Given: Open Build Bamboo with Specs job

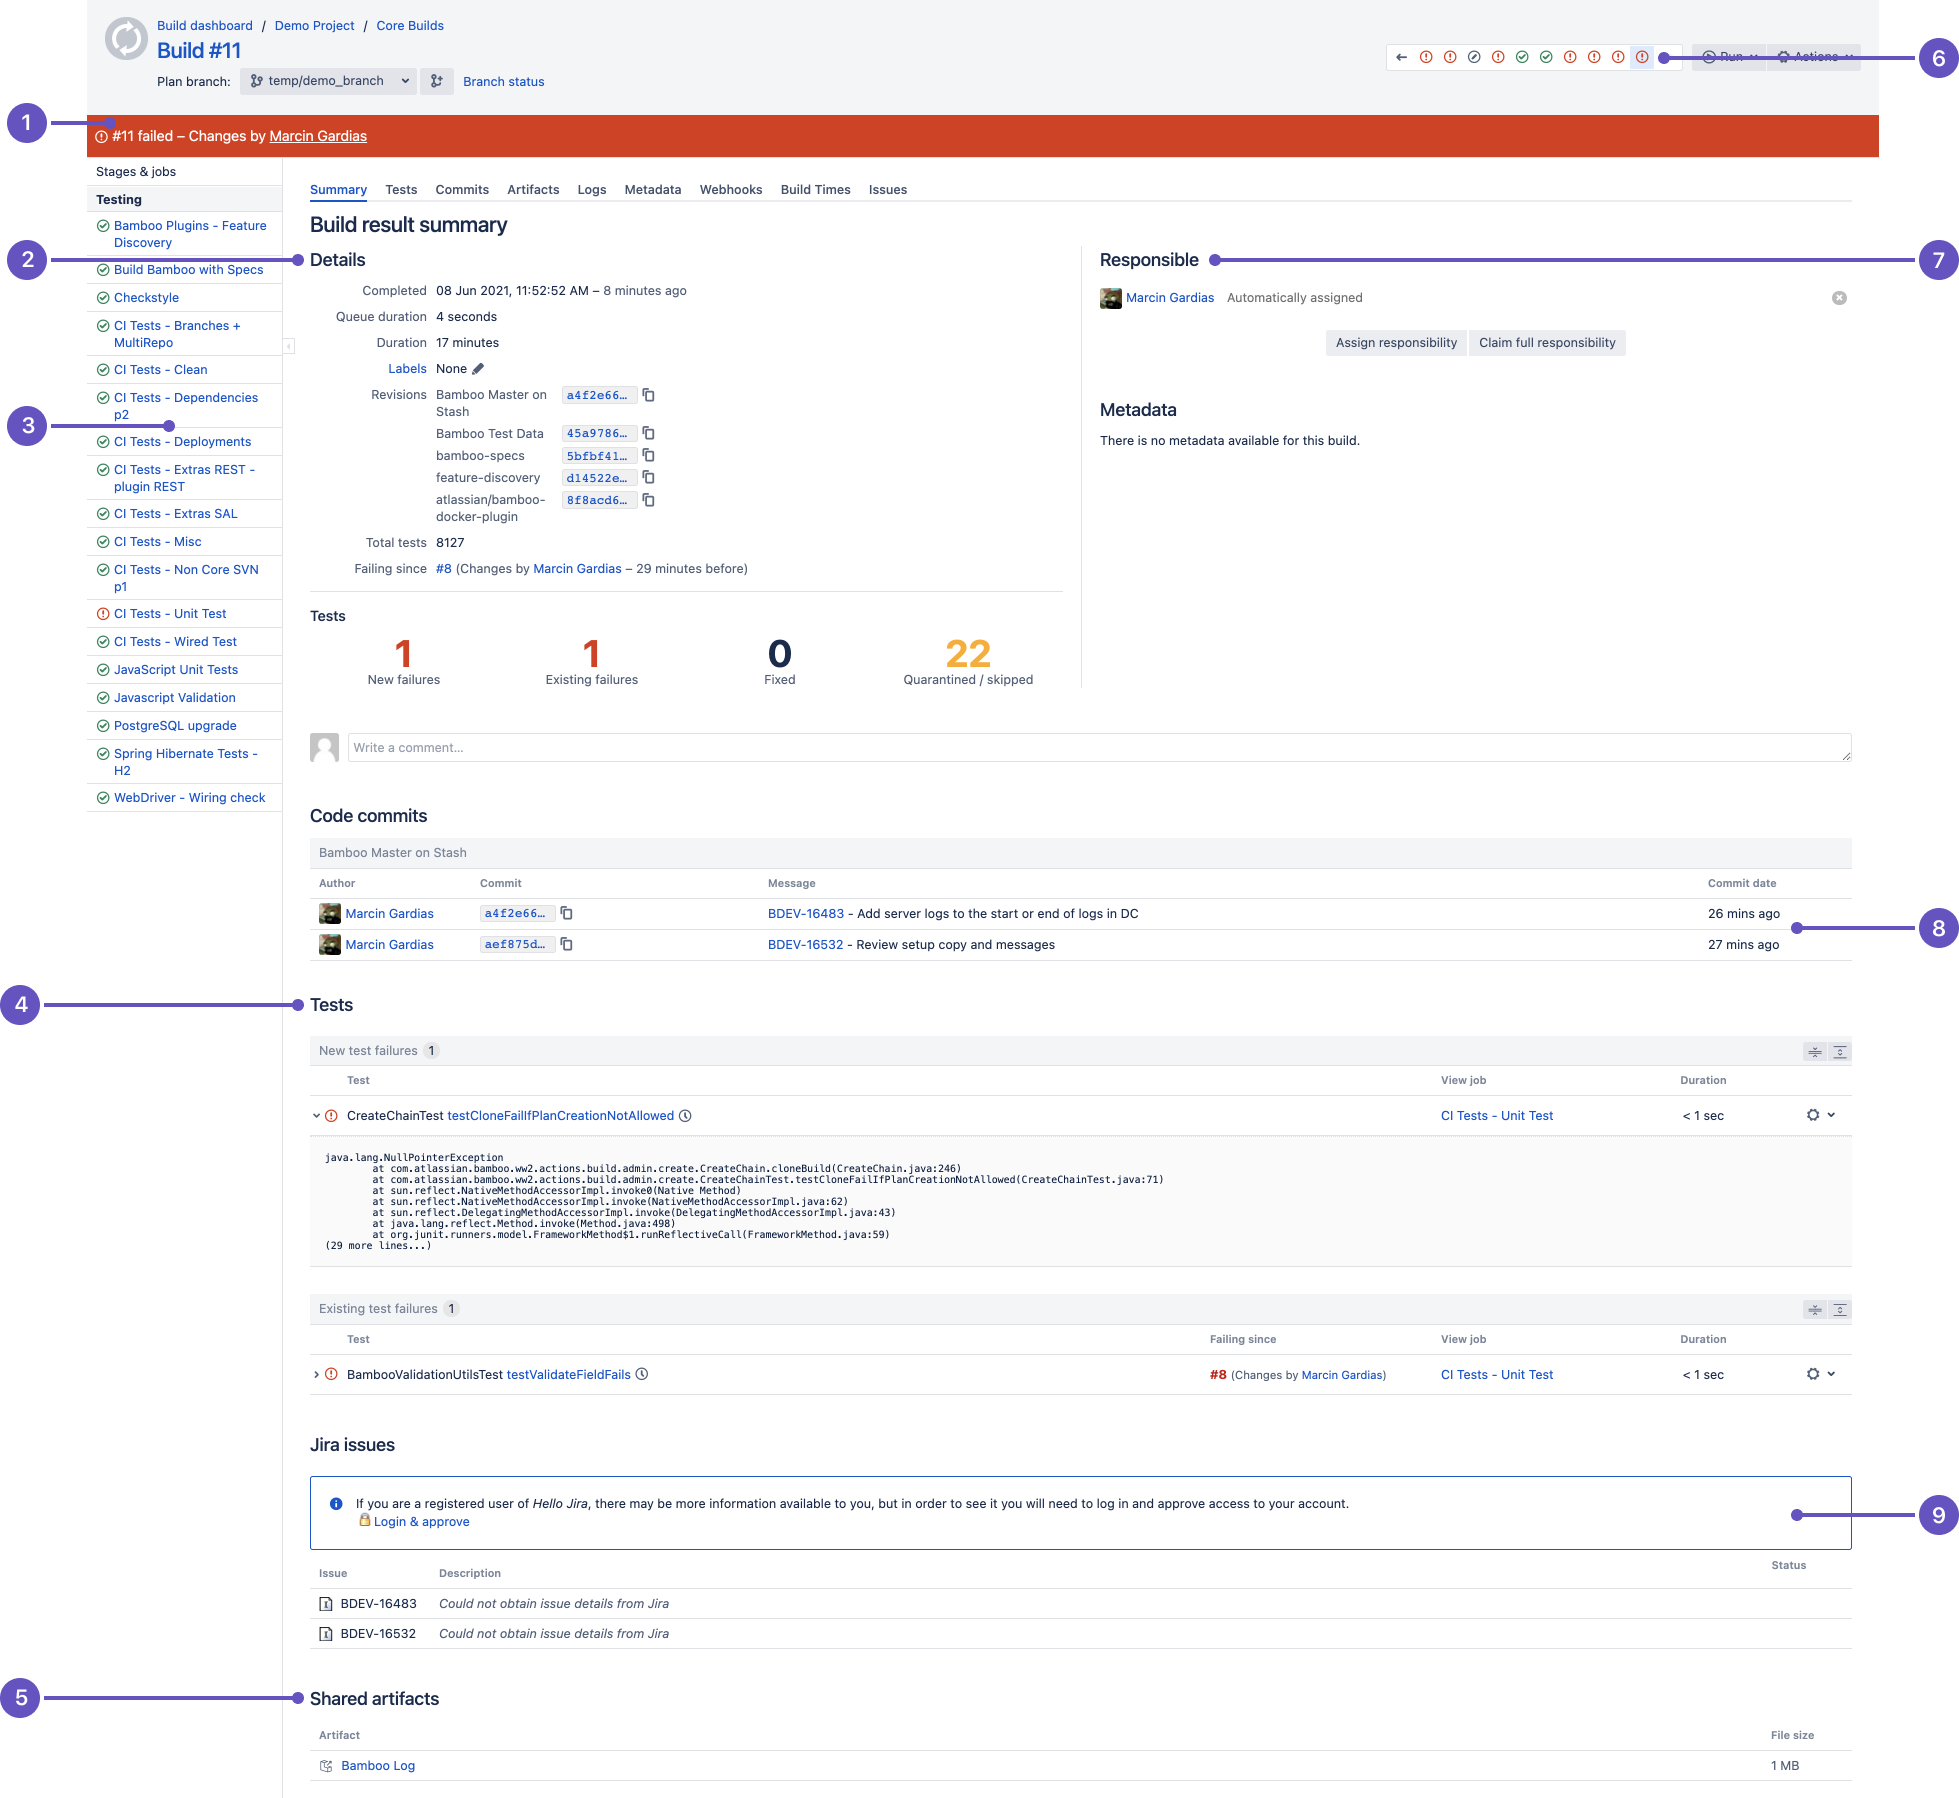Looking at the screenshot, I should click(188, 270).
